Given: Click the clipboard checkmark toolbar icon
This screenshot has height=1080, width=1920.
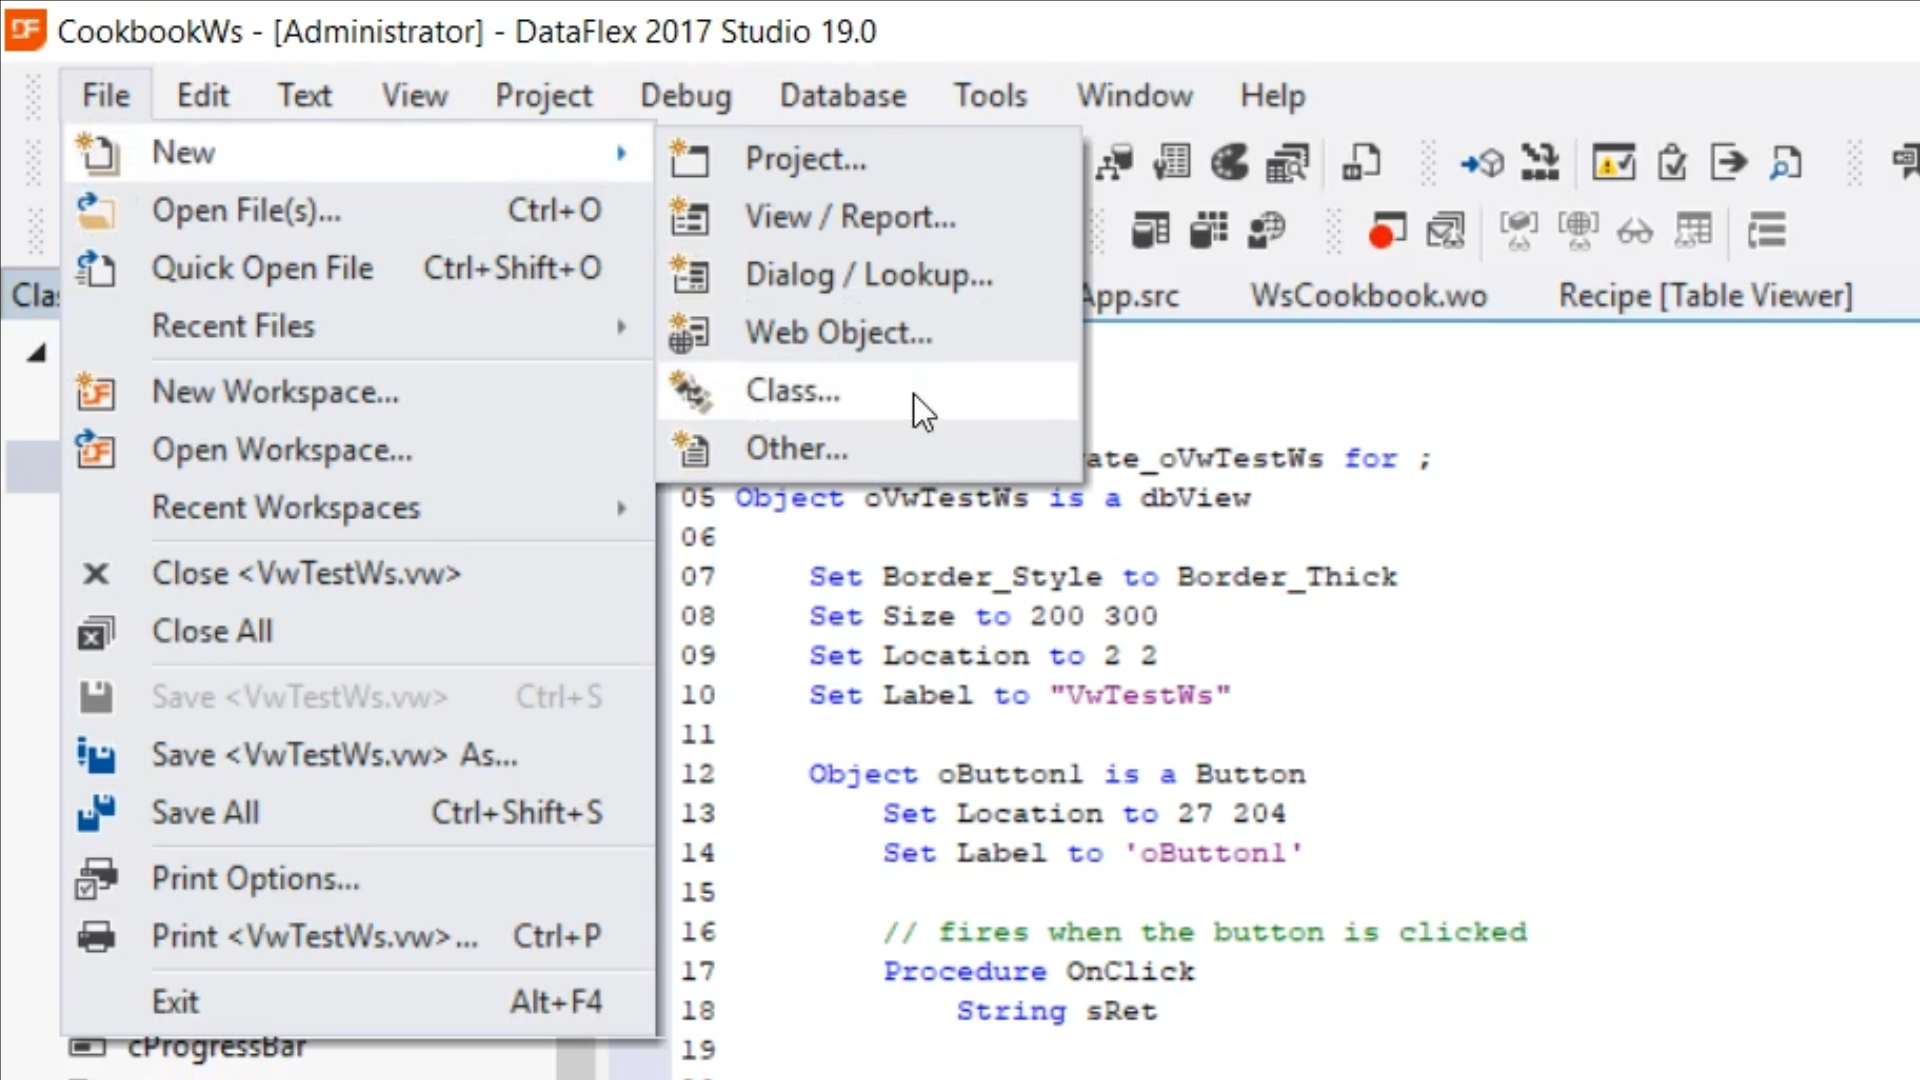Looking at the screenshot, I should pos(1672,162).
